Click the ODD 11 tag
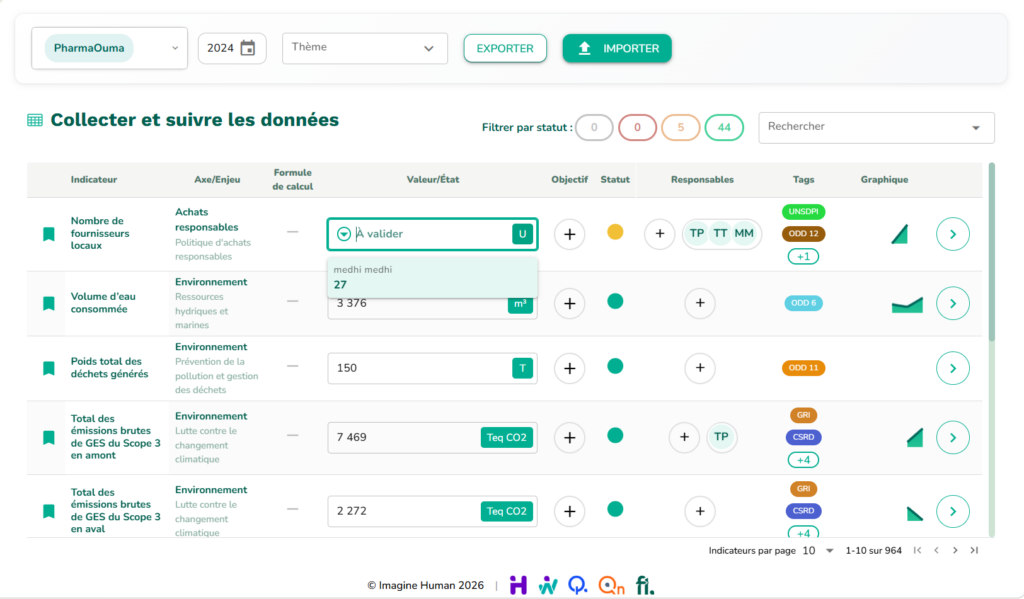The width and height of the screenshot is (1024, 599). click(803, 368)
